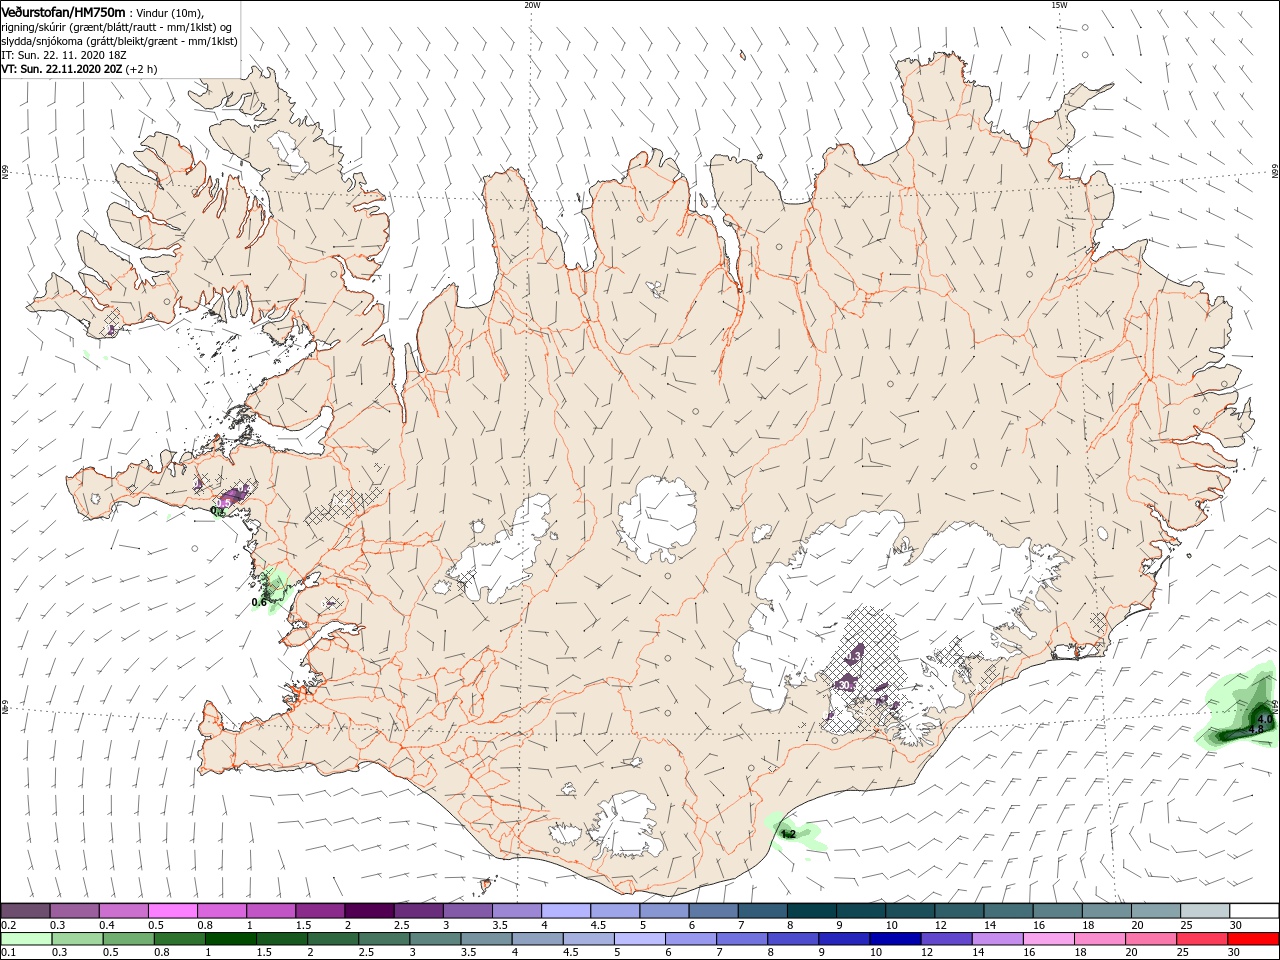Click the 20W longitude label
This screenshot has height=960, width=1280.
532,5
